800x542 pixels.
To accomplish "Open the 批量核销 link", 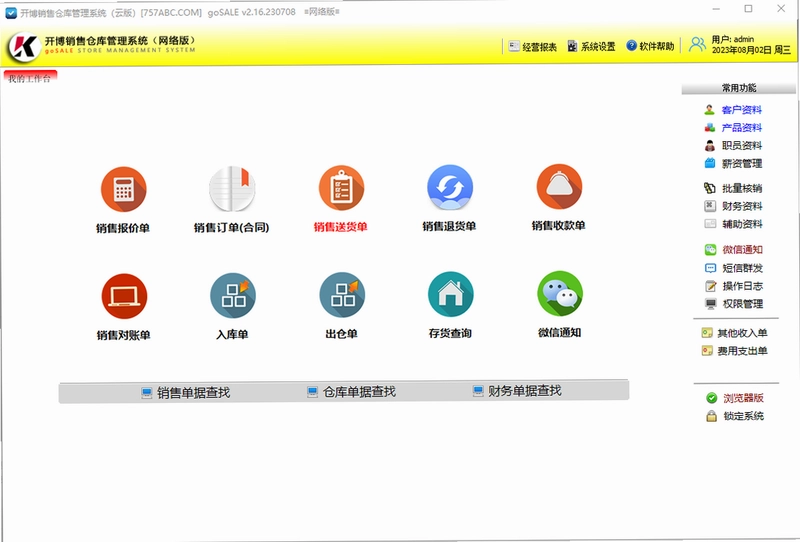I will click(742, 188).
